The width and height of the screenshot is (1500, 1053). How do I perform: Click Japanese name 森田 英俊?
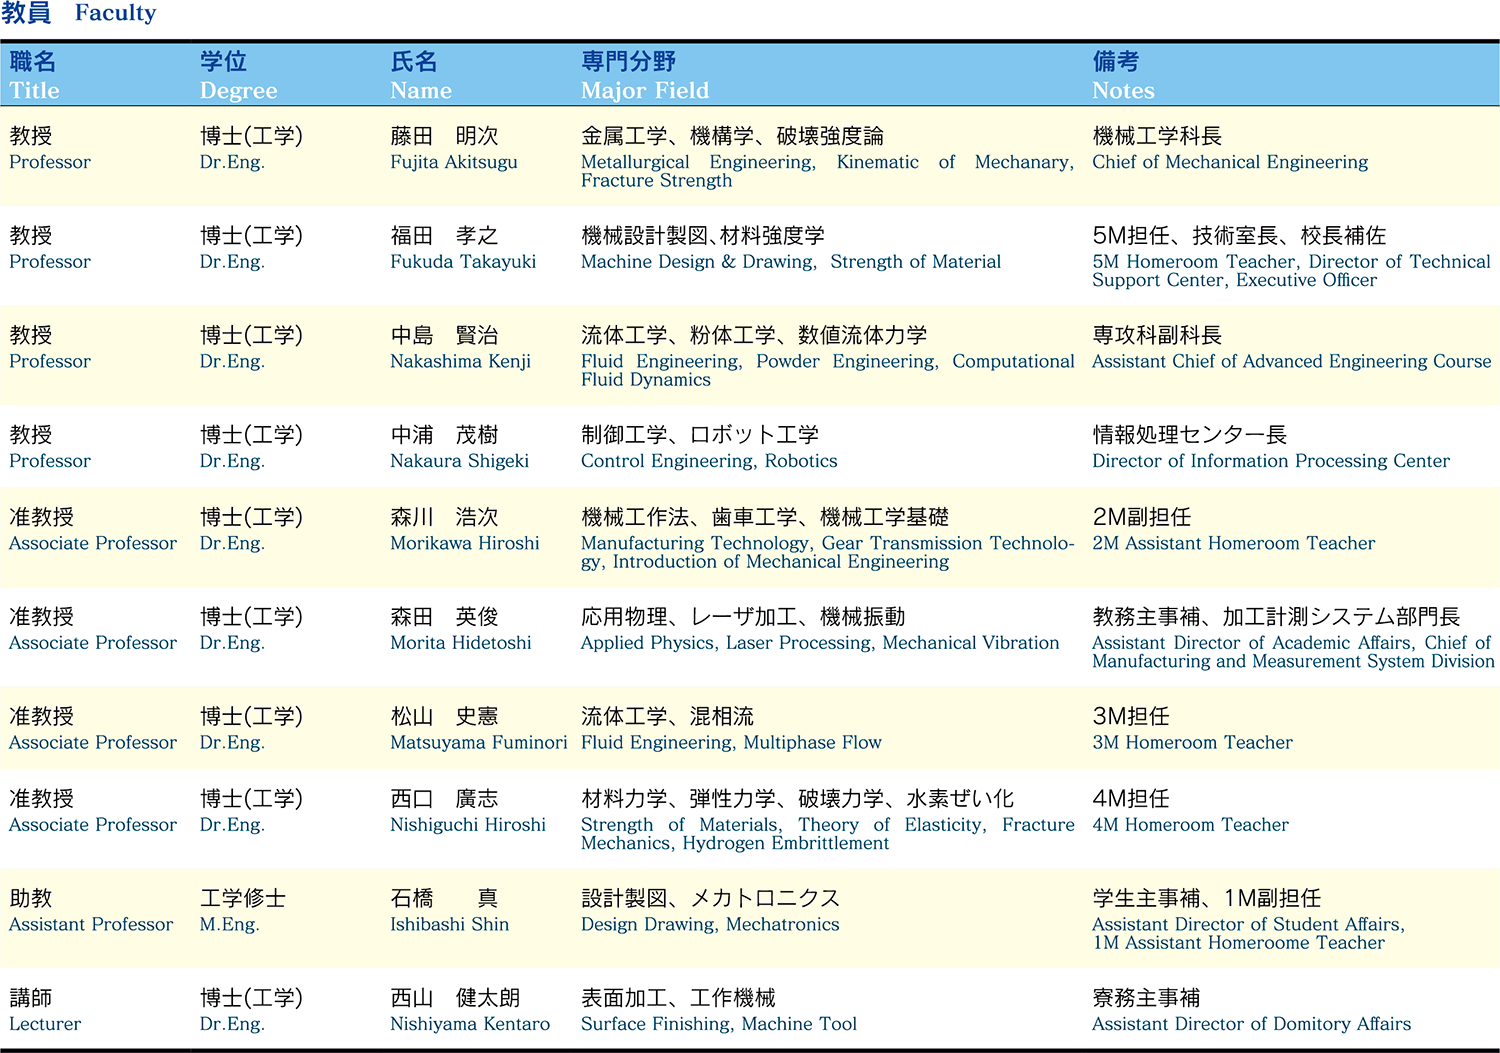point(444,618)
